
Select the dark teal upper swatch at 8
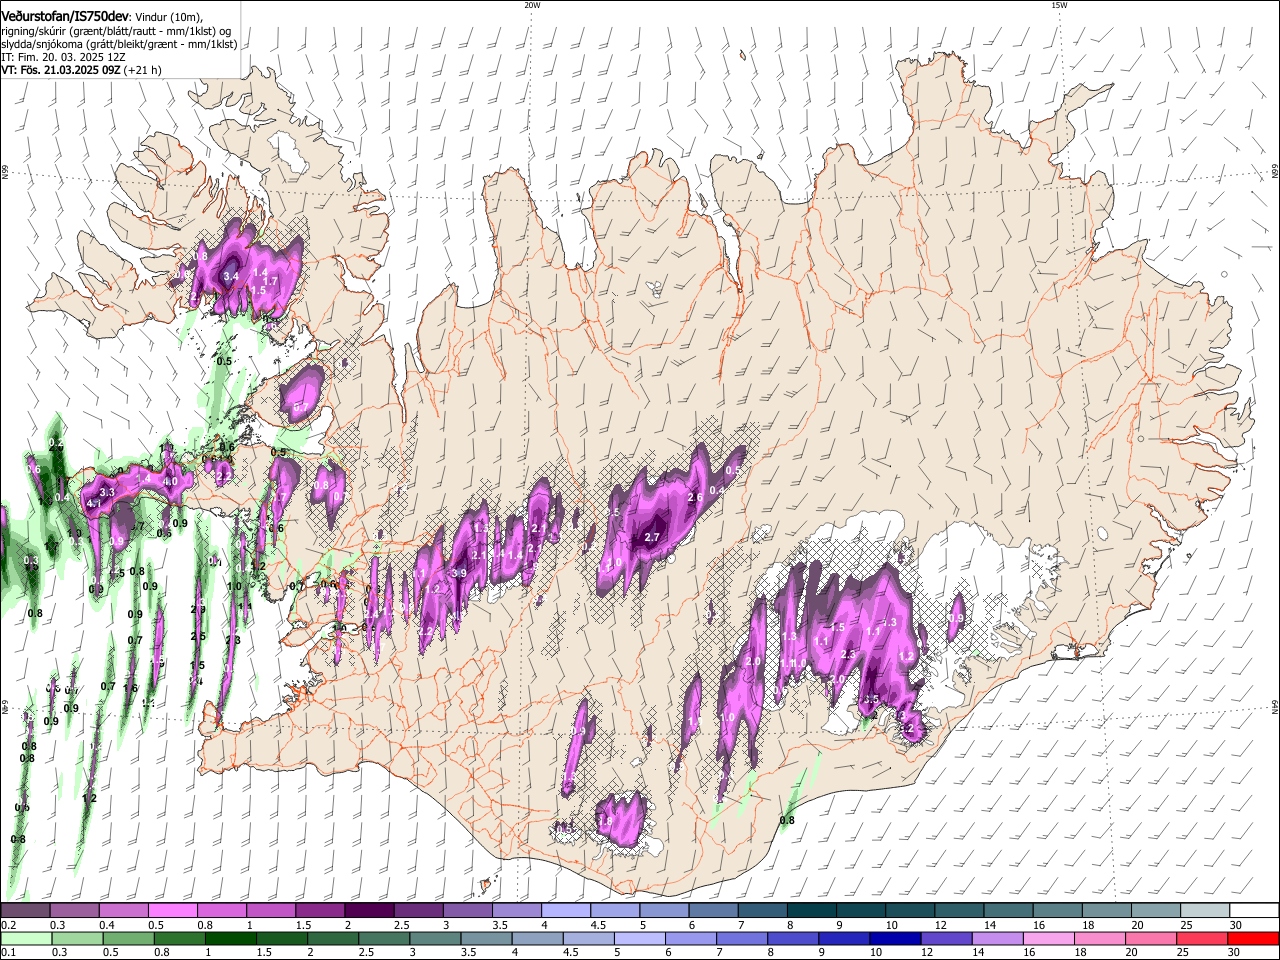coord(811,910)
